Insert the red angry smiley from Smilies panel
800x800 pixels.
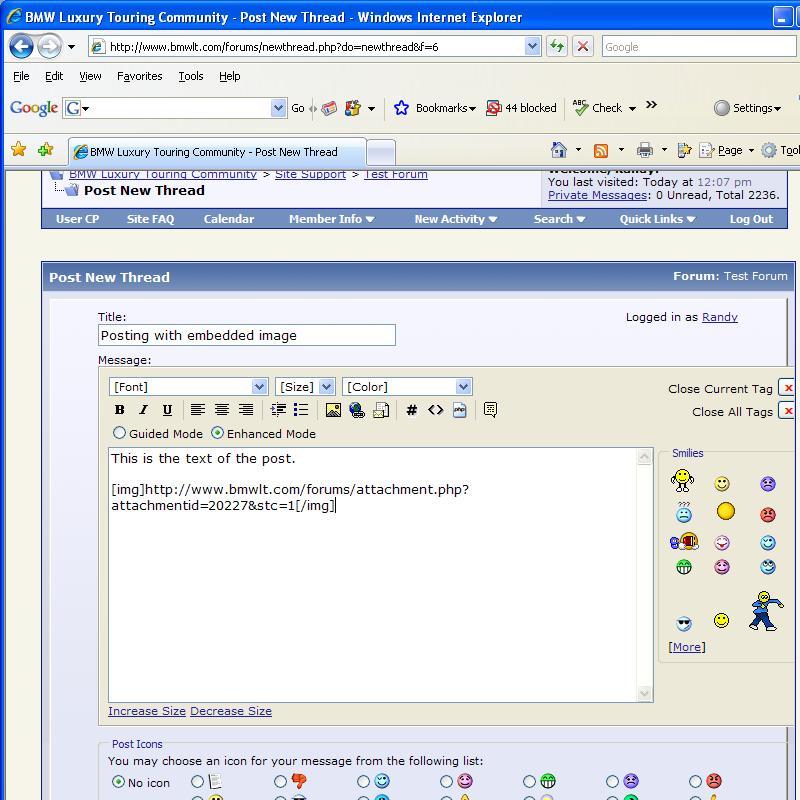pos(768,514)
